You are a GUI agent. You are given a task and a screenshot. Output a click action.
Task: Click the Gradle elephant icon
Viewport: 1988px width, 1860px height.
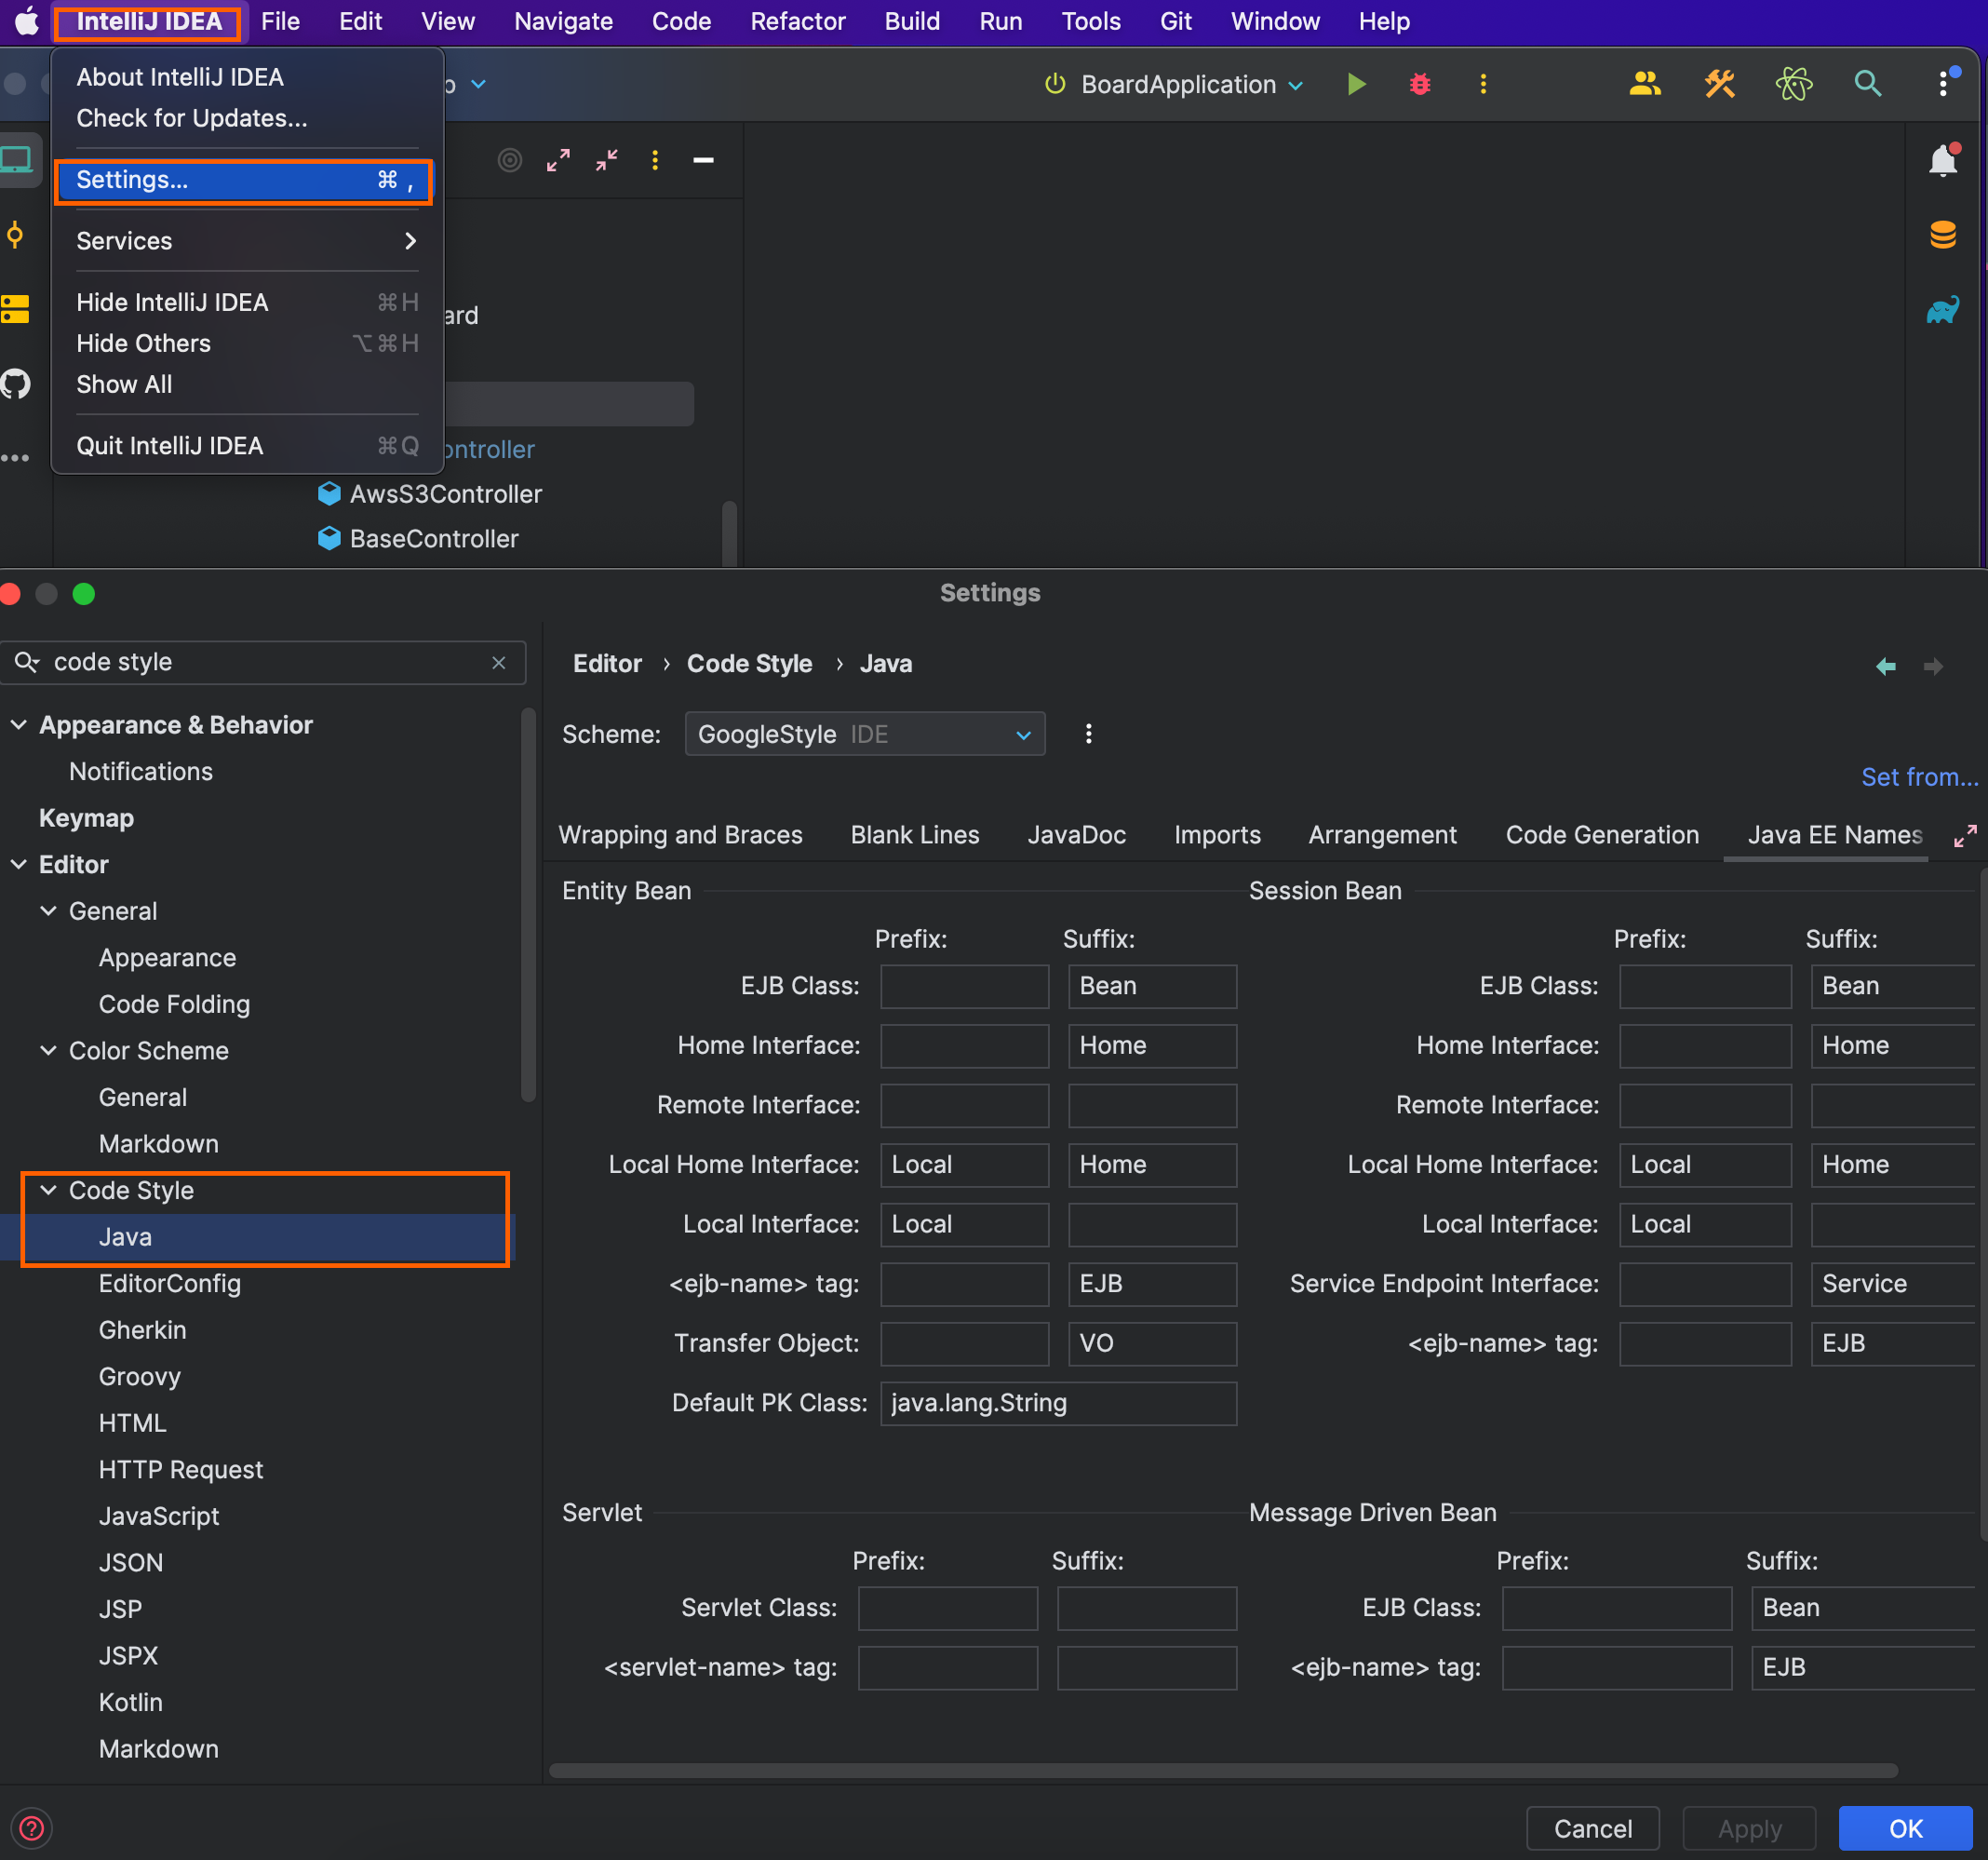pos(1942,311)
